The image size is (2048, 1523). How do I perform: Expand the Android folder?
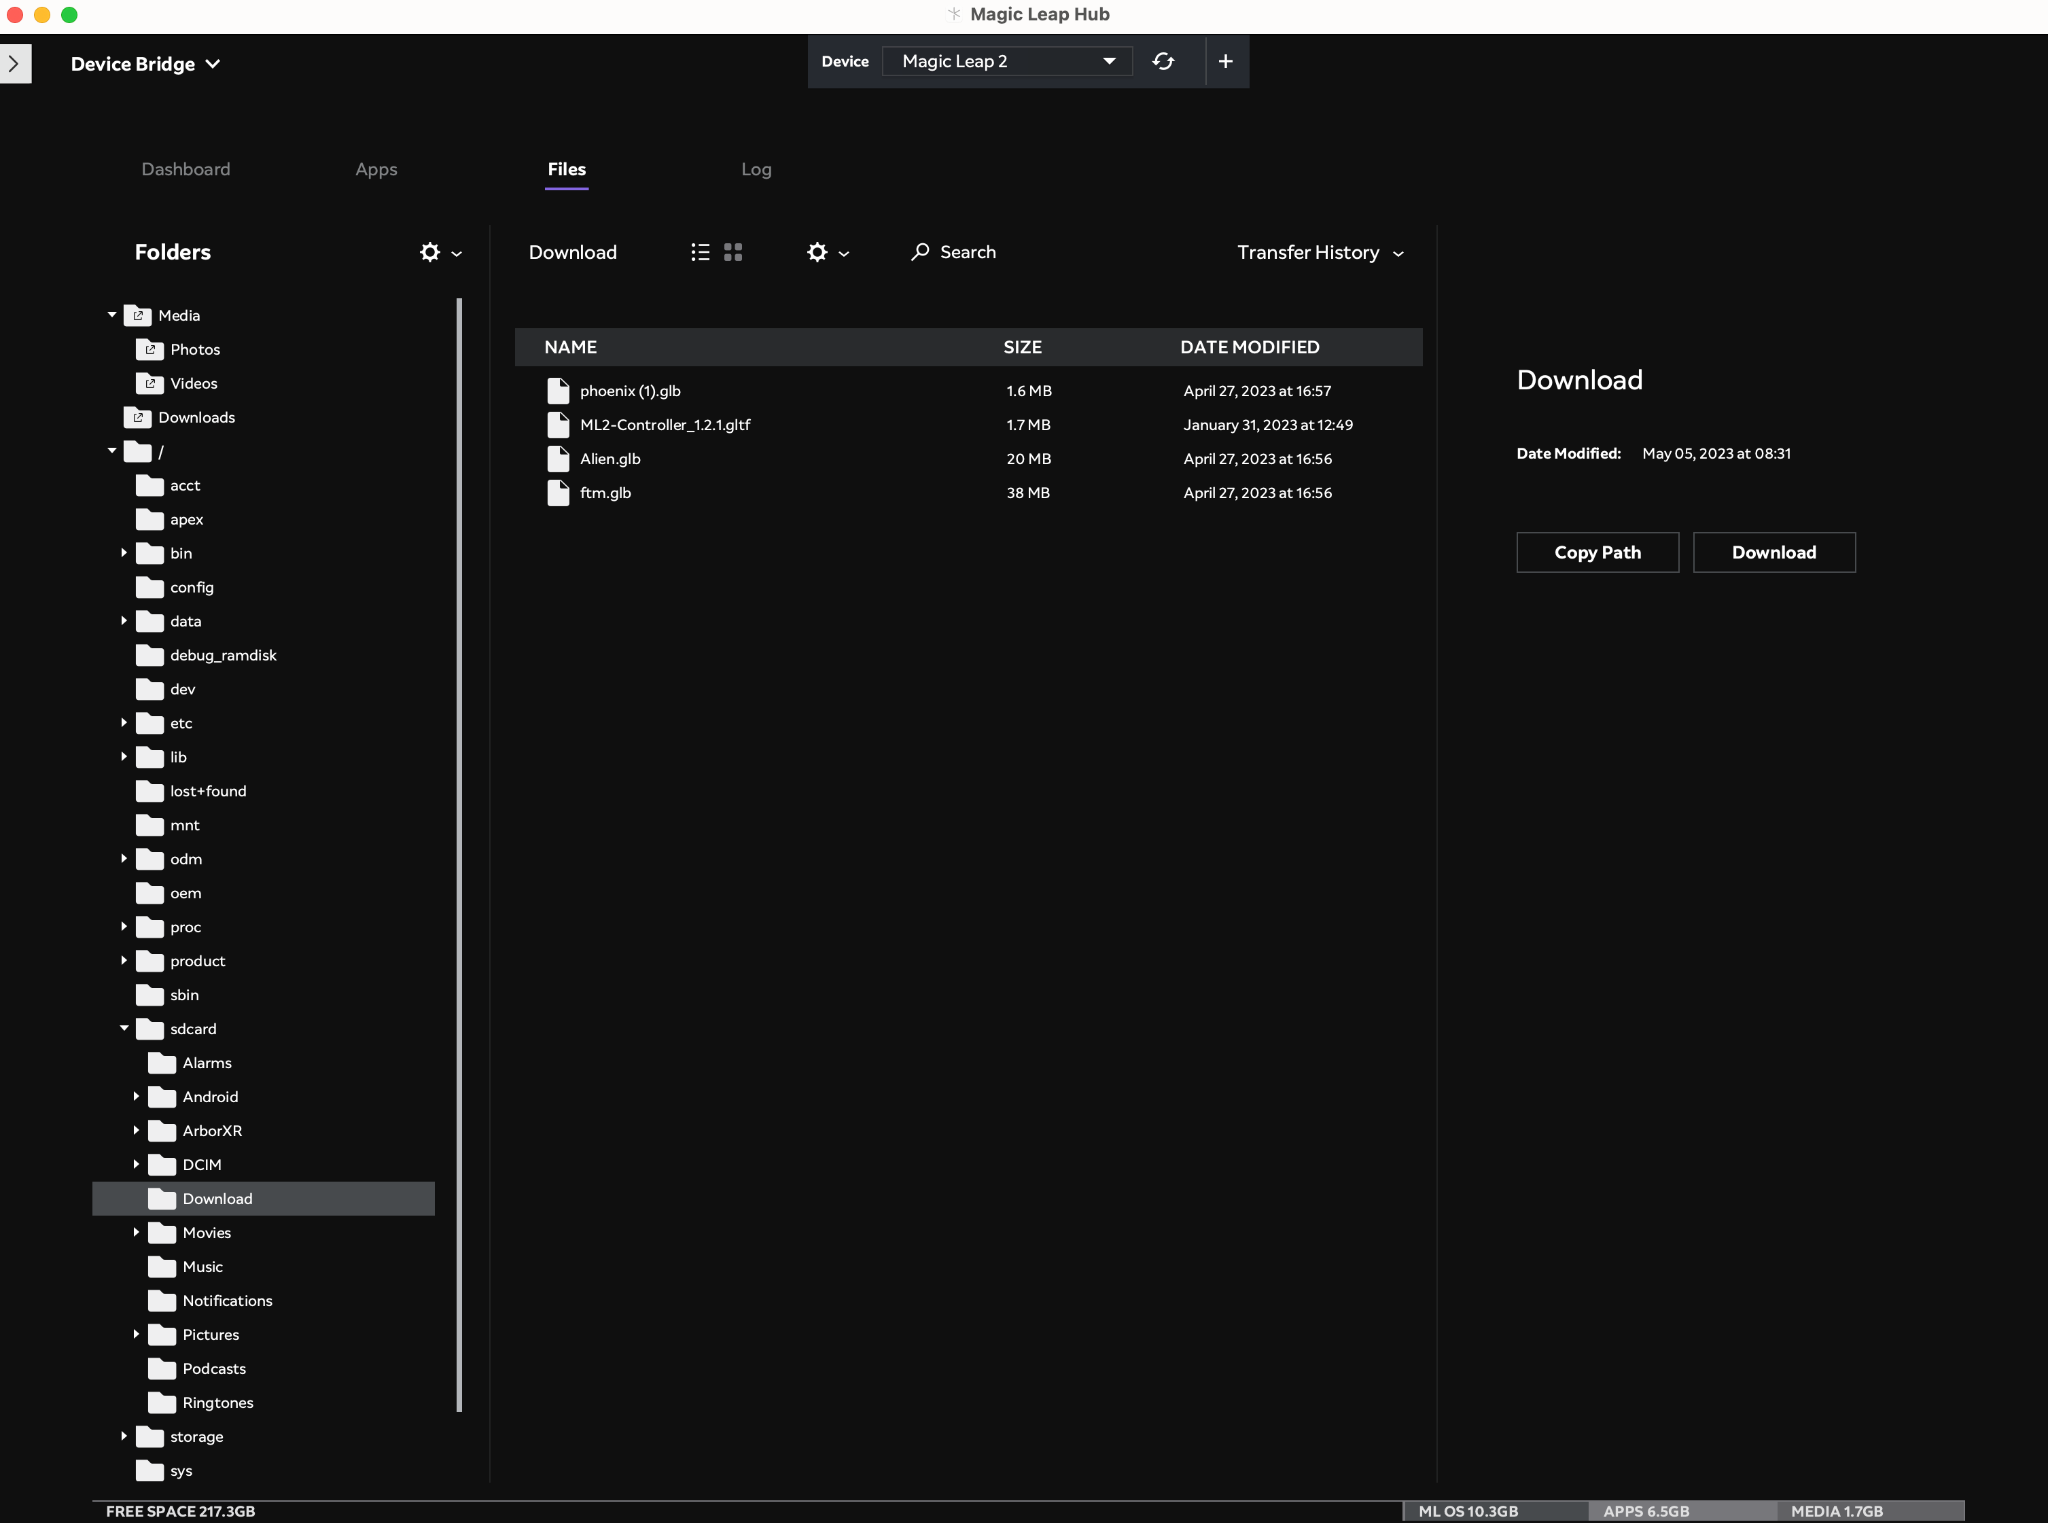point(136,1097)
